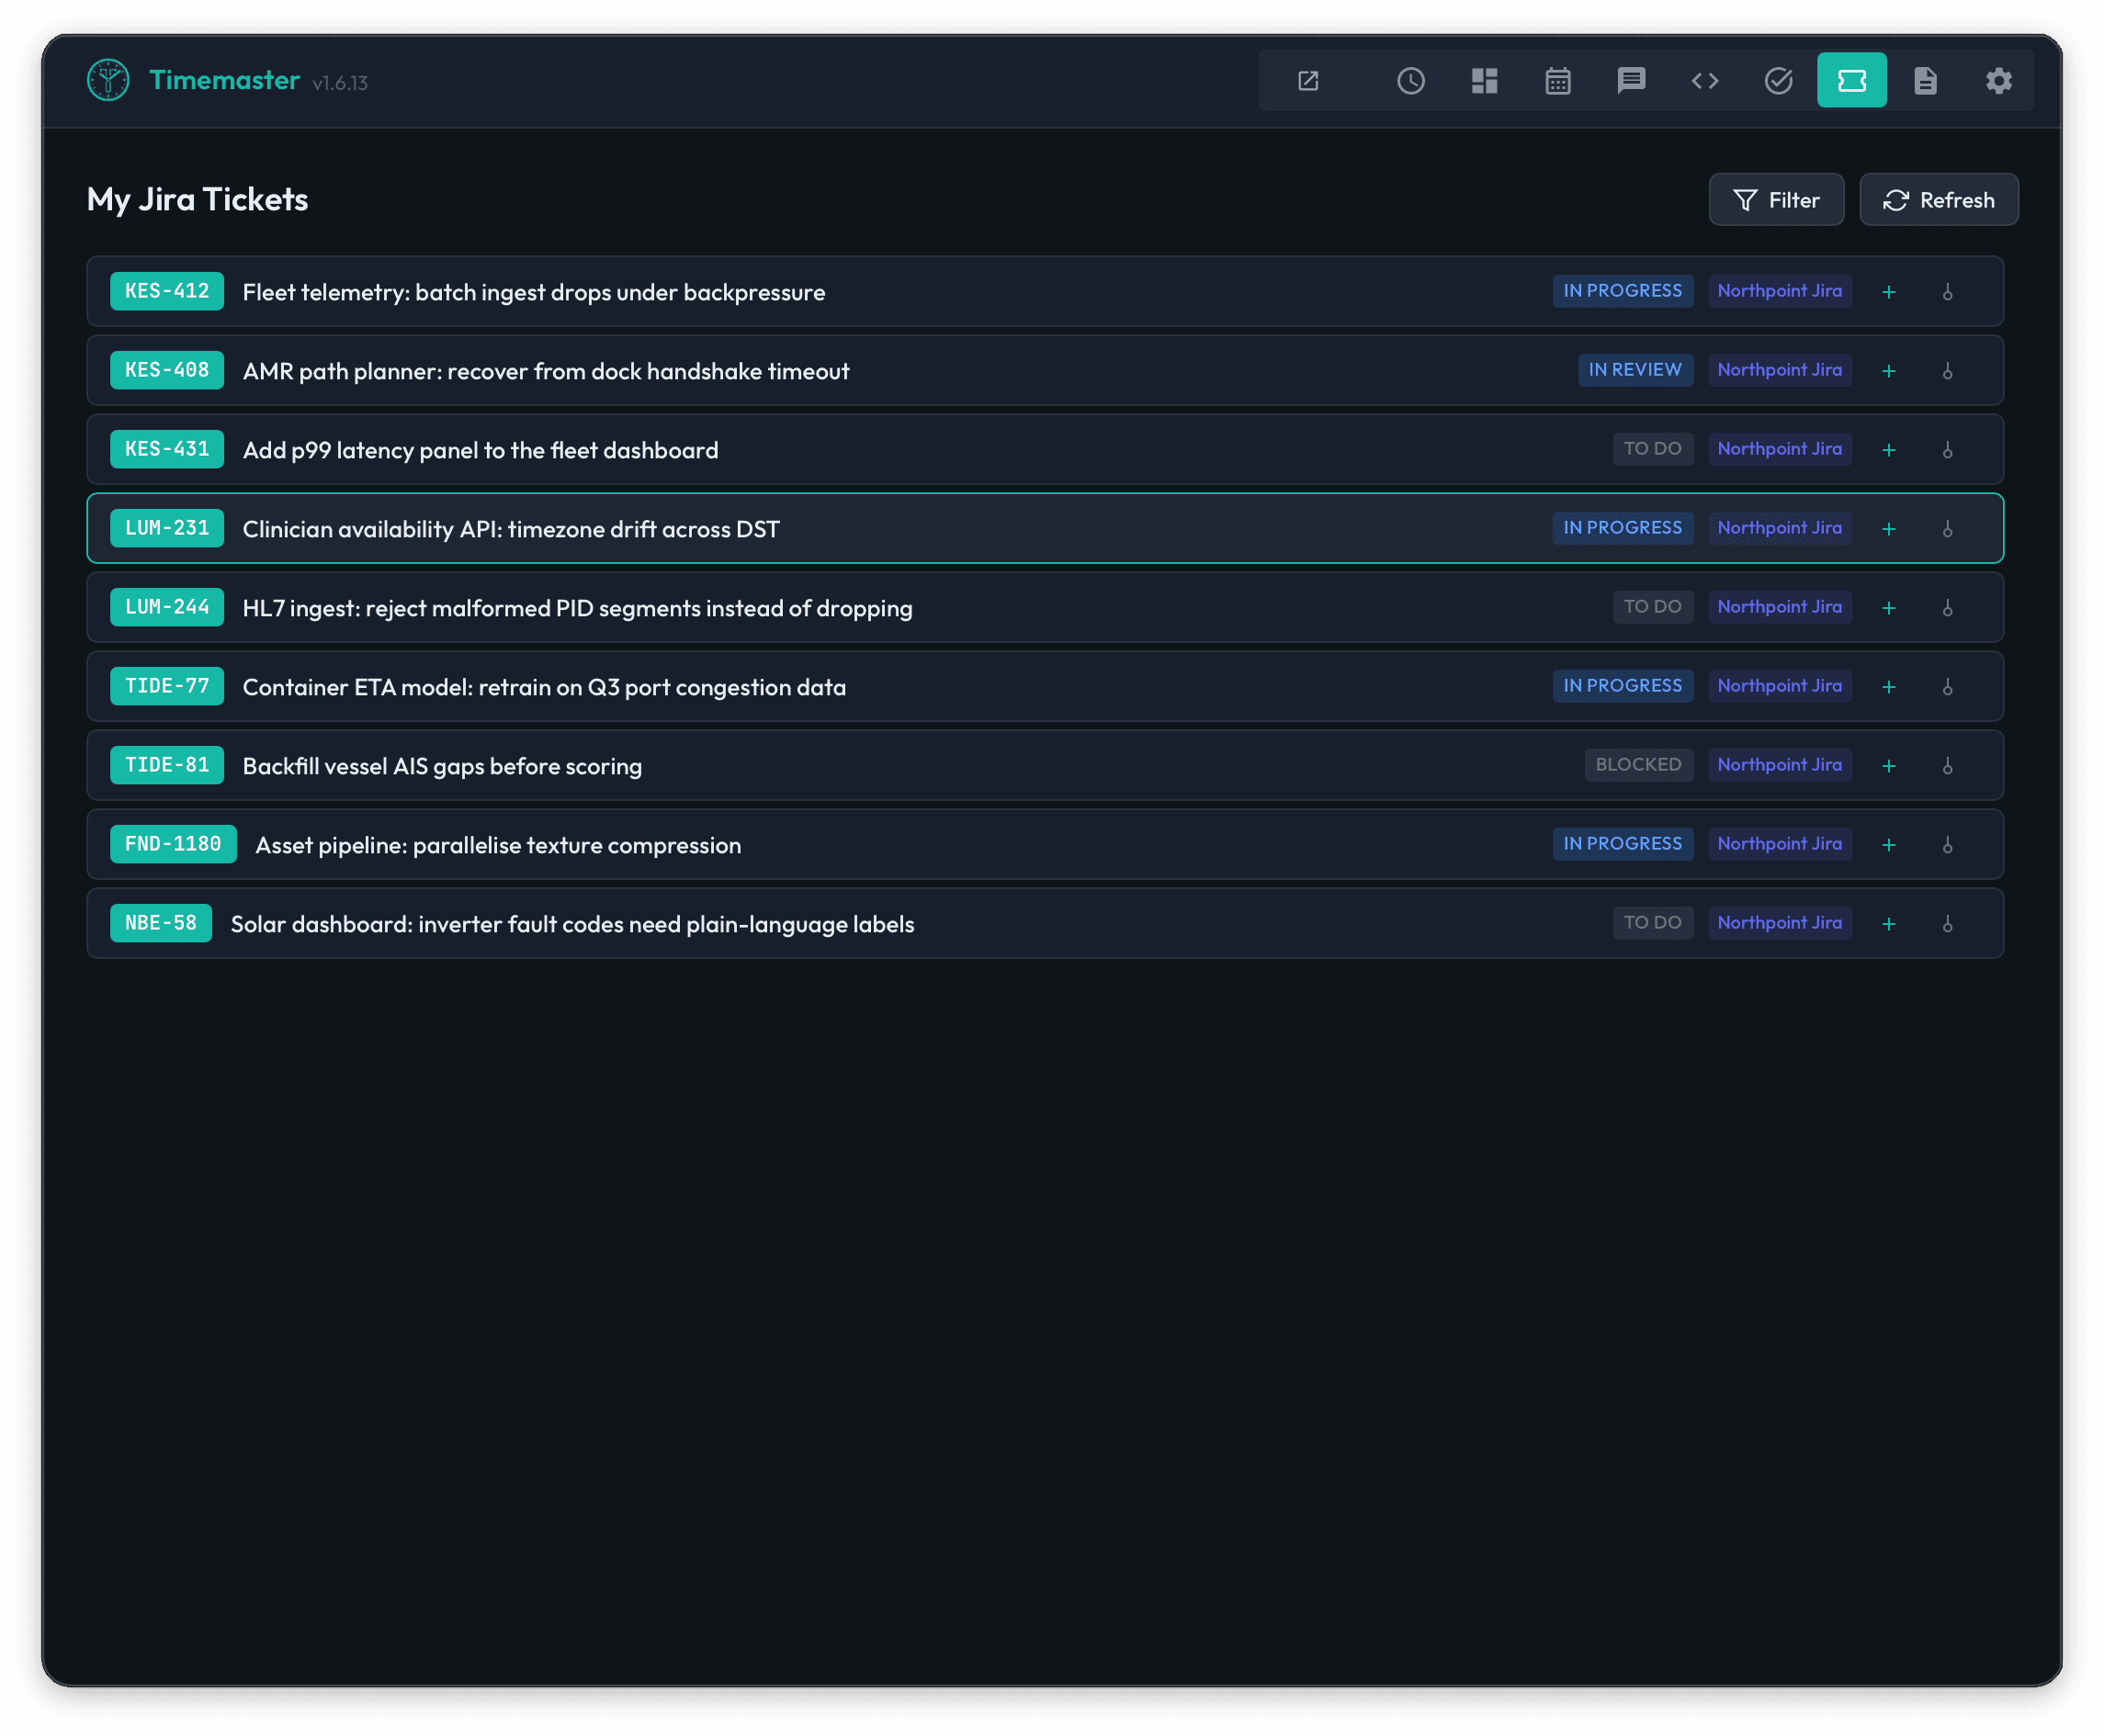Click the plus icon on TIDE-77 row

point(1889,687)
